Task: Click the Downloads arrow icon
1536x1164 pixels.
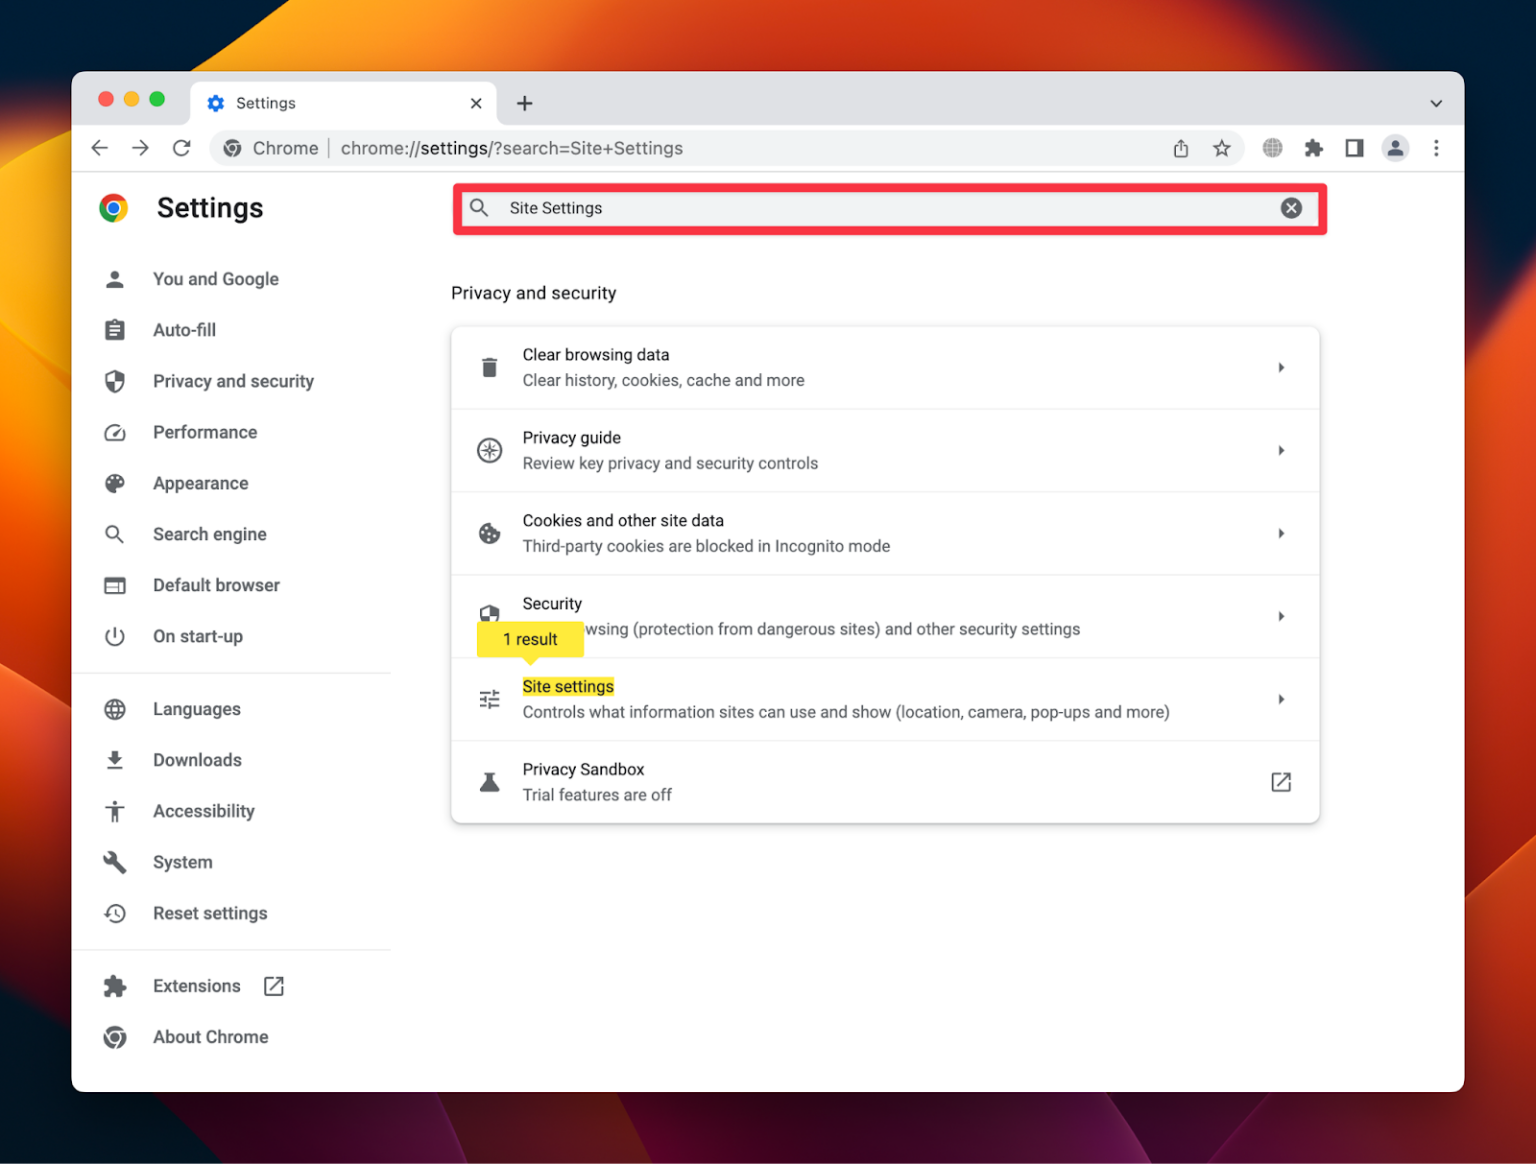Action: click(x=115, y=760)
